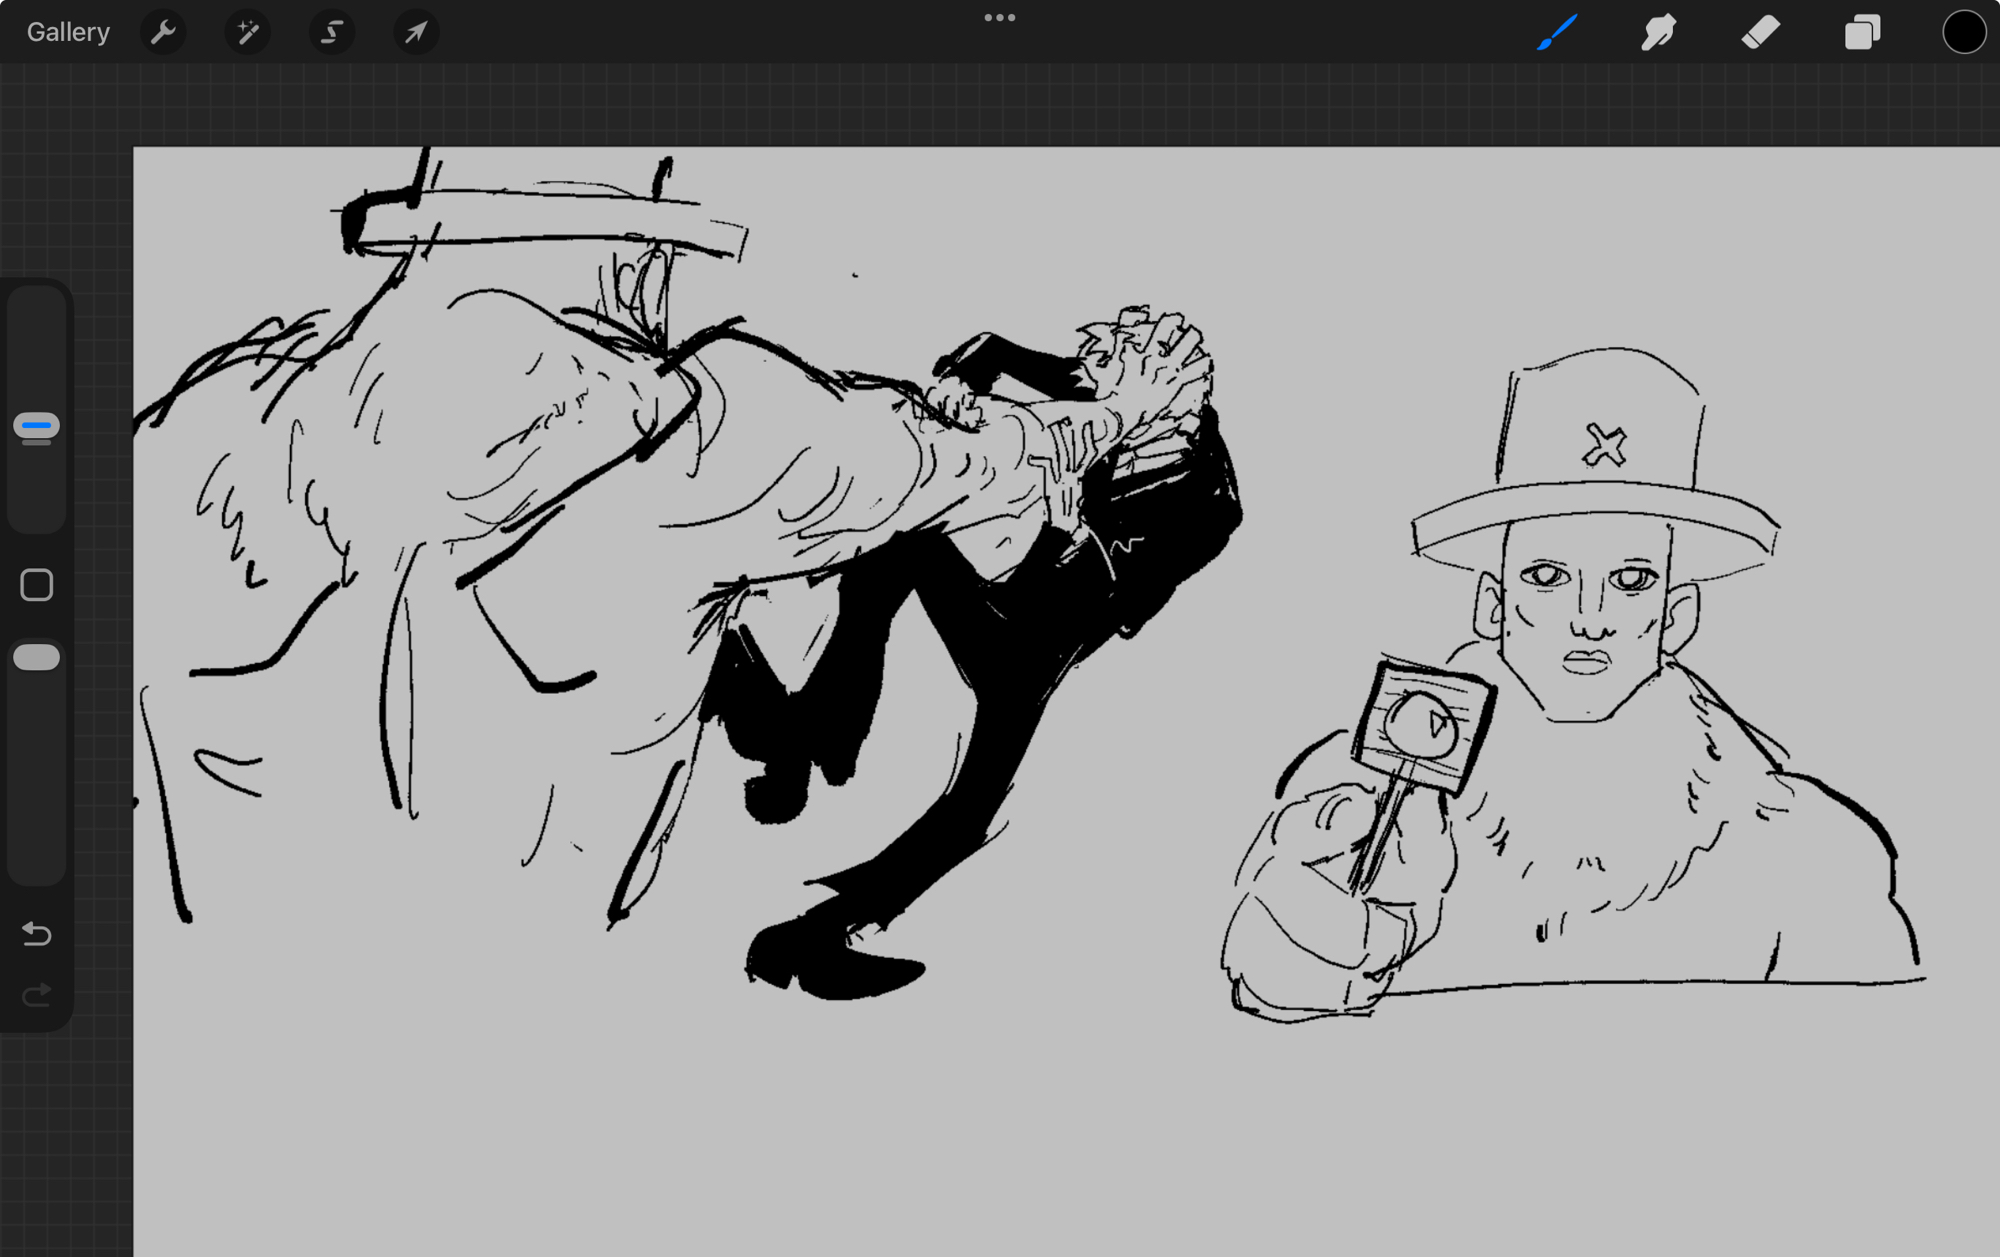Activate the Selection S-shaped tool
Viewport: 2000px width, 1257px height.
331,32
